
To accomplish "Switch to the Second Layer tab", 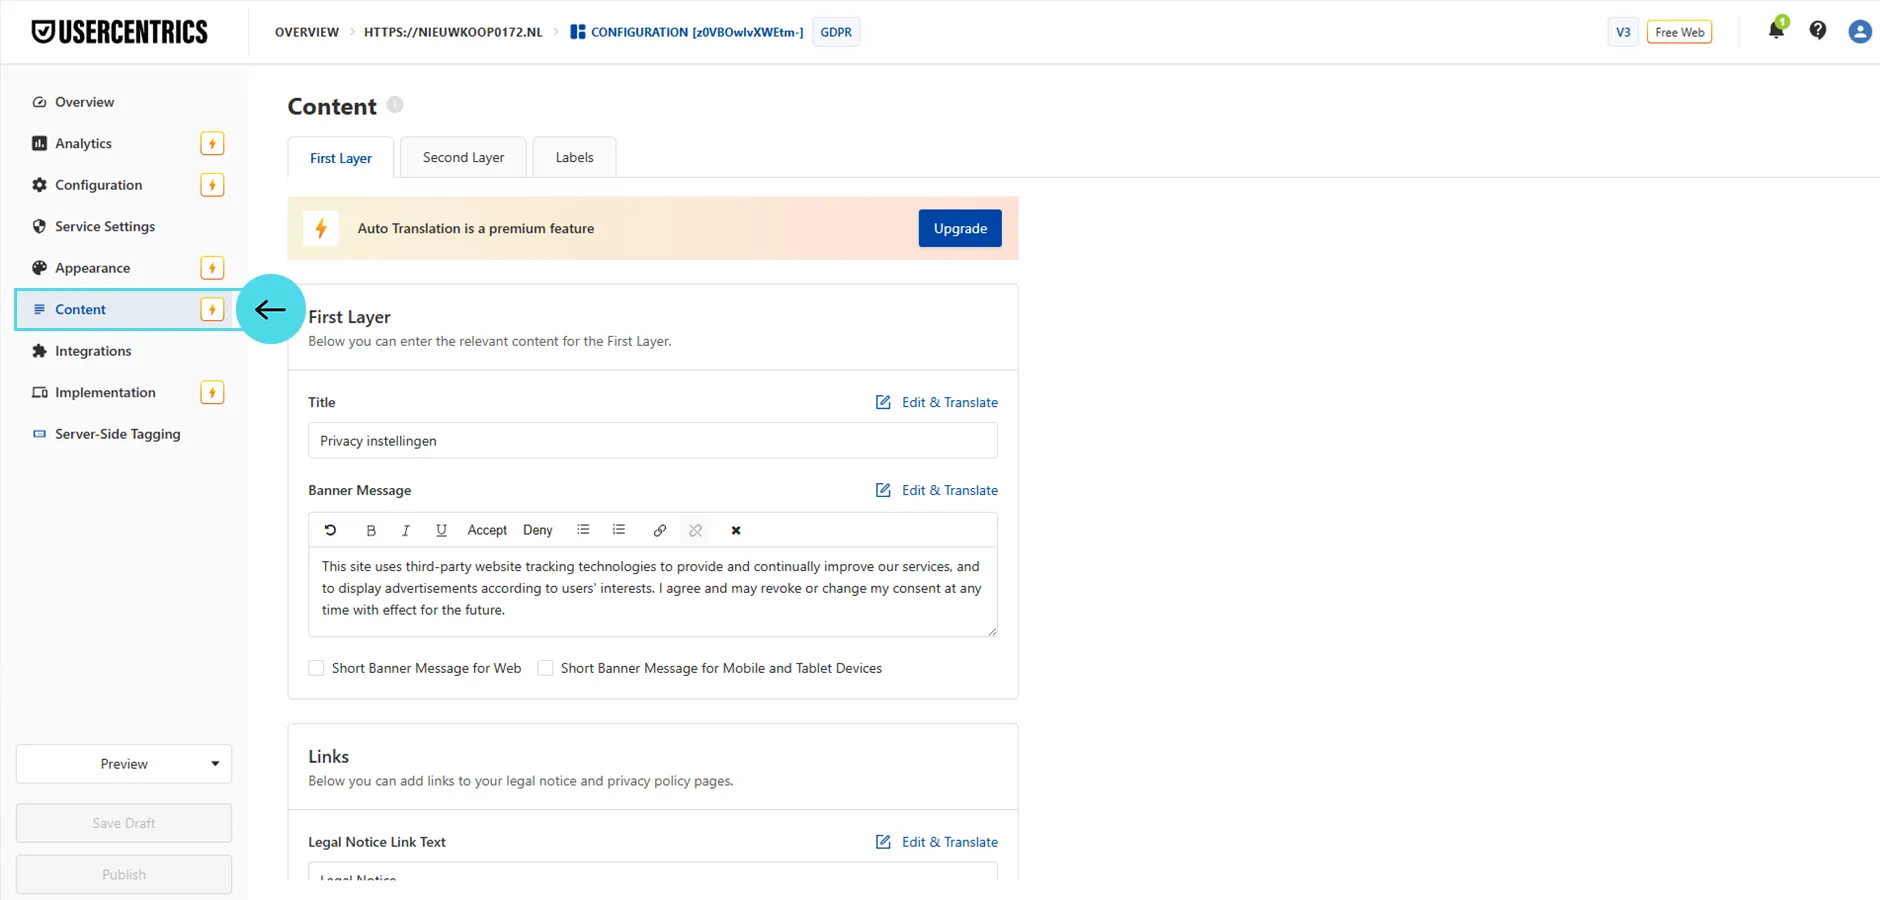I will tap(463, 157).
